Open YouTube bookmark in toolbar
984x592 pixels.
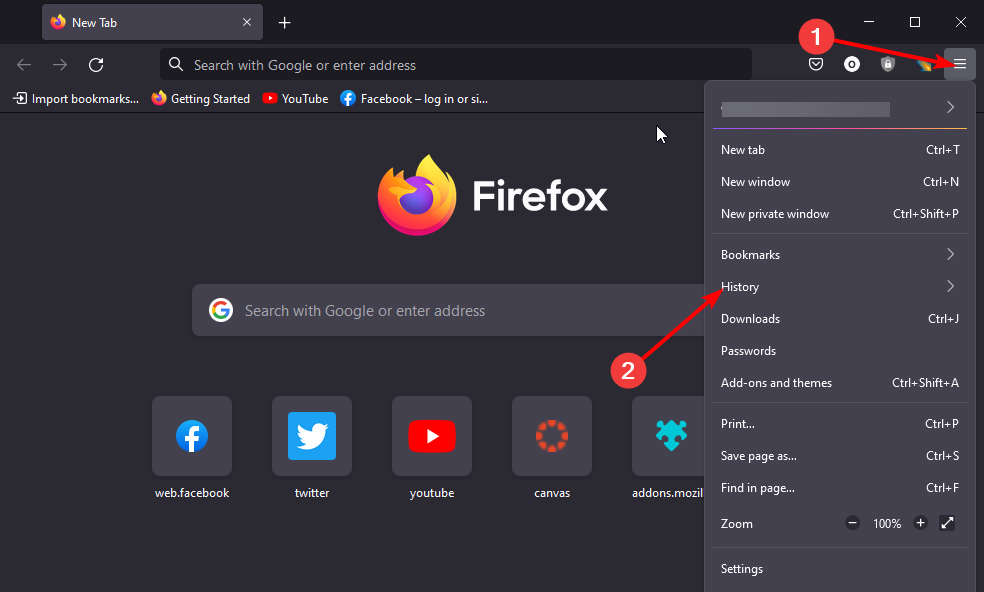[296, 99]
